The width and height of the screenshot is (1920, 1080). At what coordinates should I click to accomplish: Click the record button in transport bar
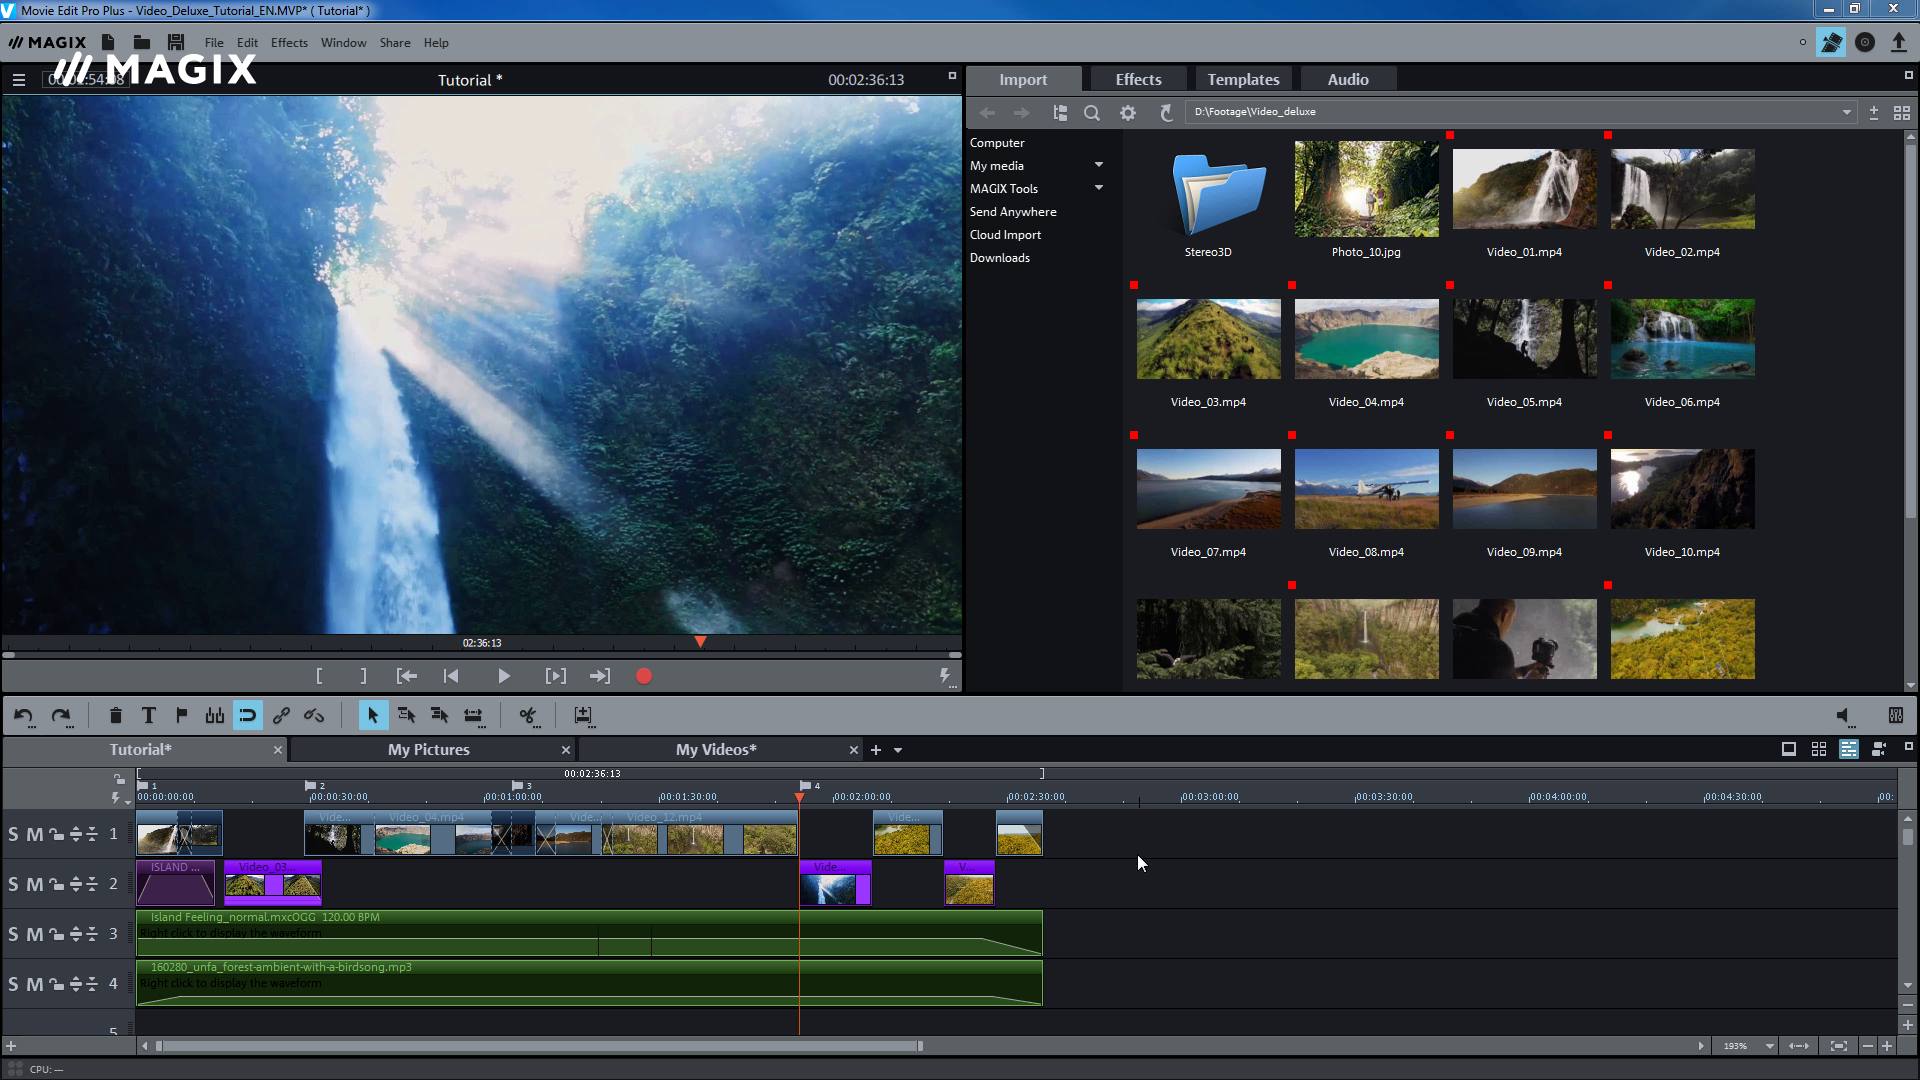click(645, 675)
